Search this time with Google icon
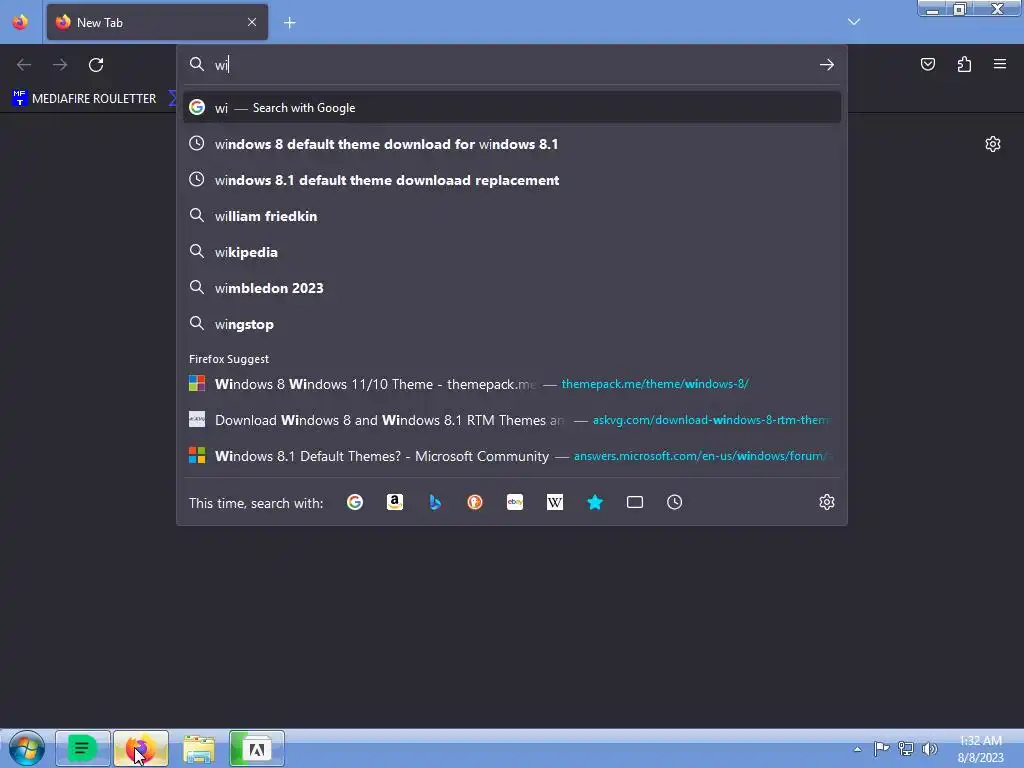 [x=355, y=502]
